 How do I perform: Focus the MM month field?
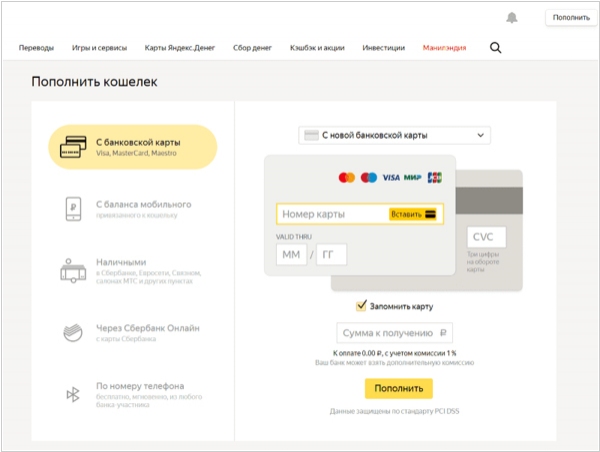click(x=292, y=255)
